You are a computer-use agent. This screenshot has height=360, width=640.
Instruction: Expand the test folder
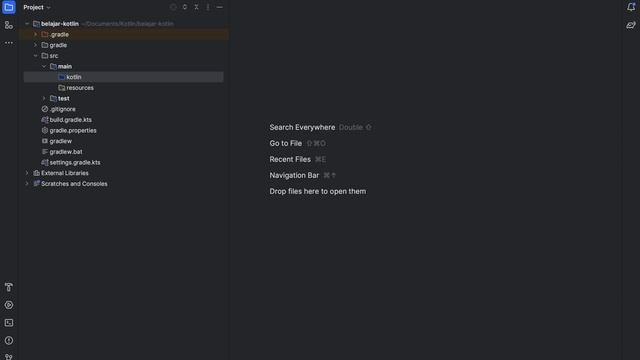[44, 98]
